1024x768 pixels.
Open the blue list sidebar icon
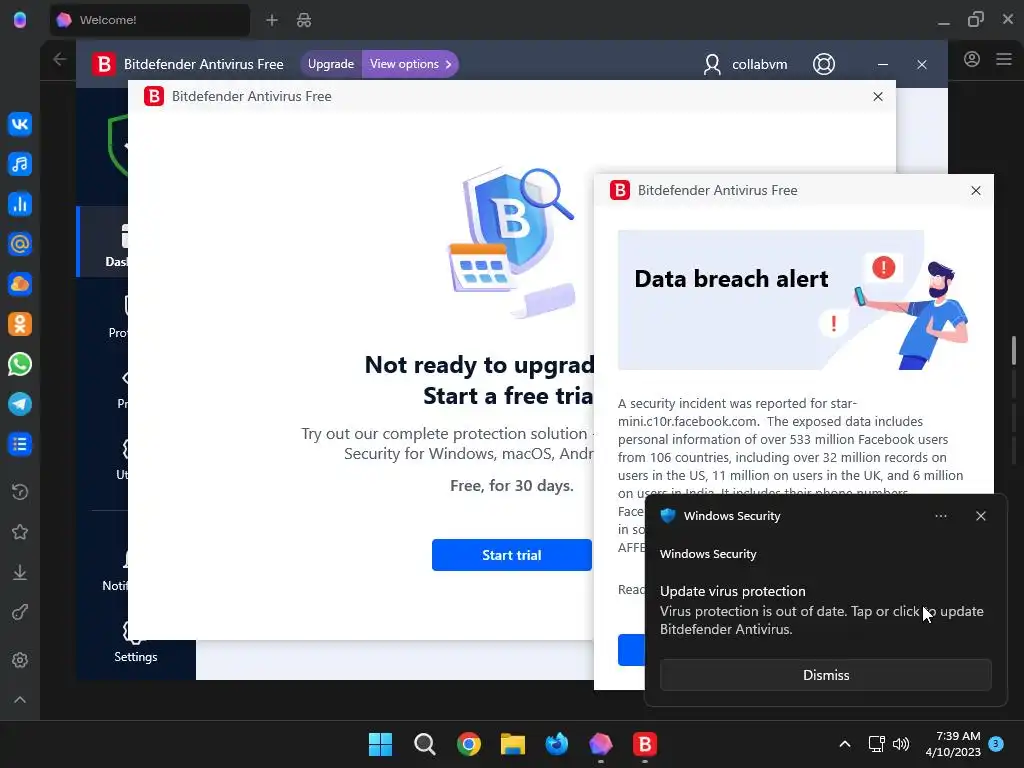pyautogui.click(x=20, y=444)
